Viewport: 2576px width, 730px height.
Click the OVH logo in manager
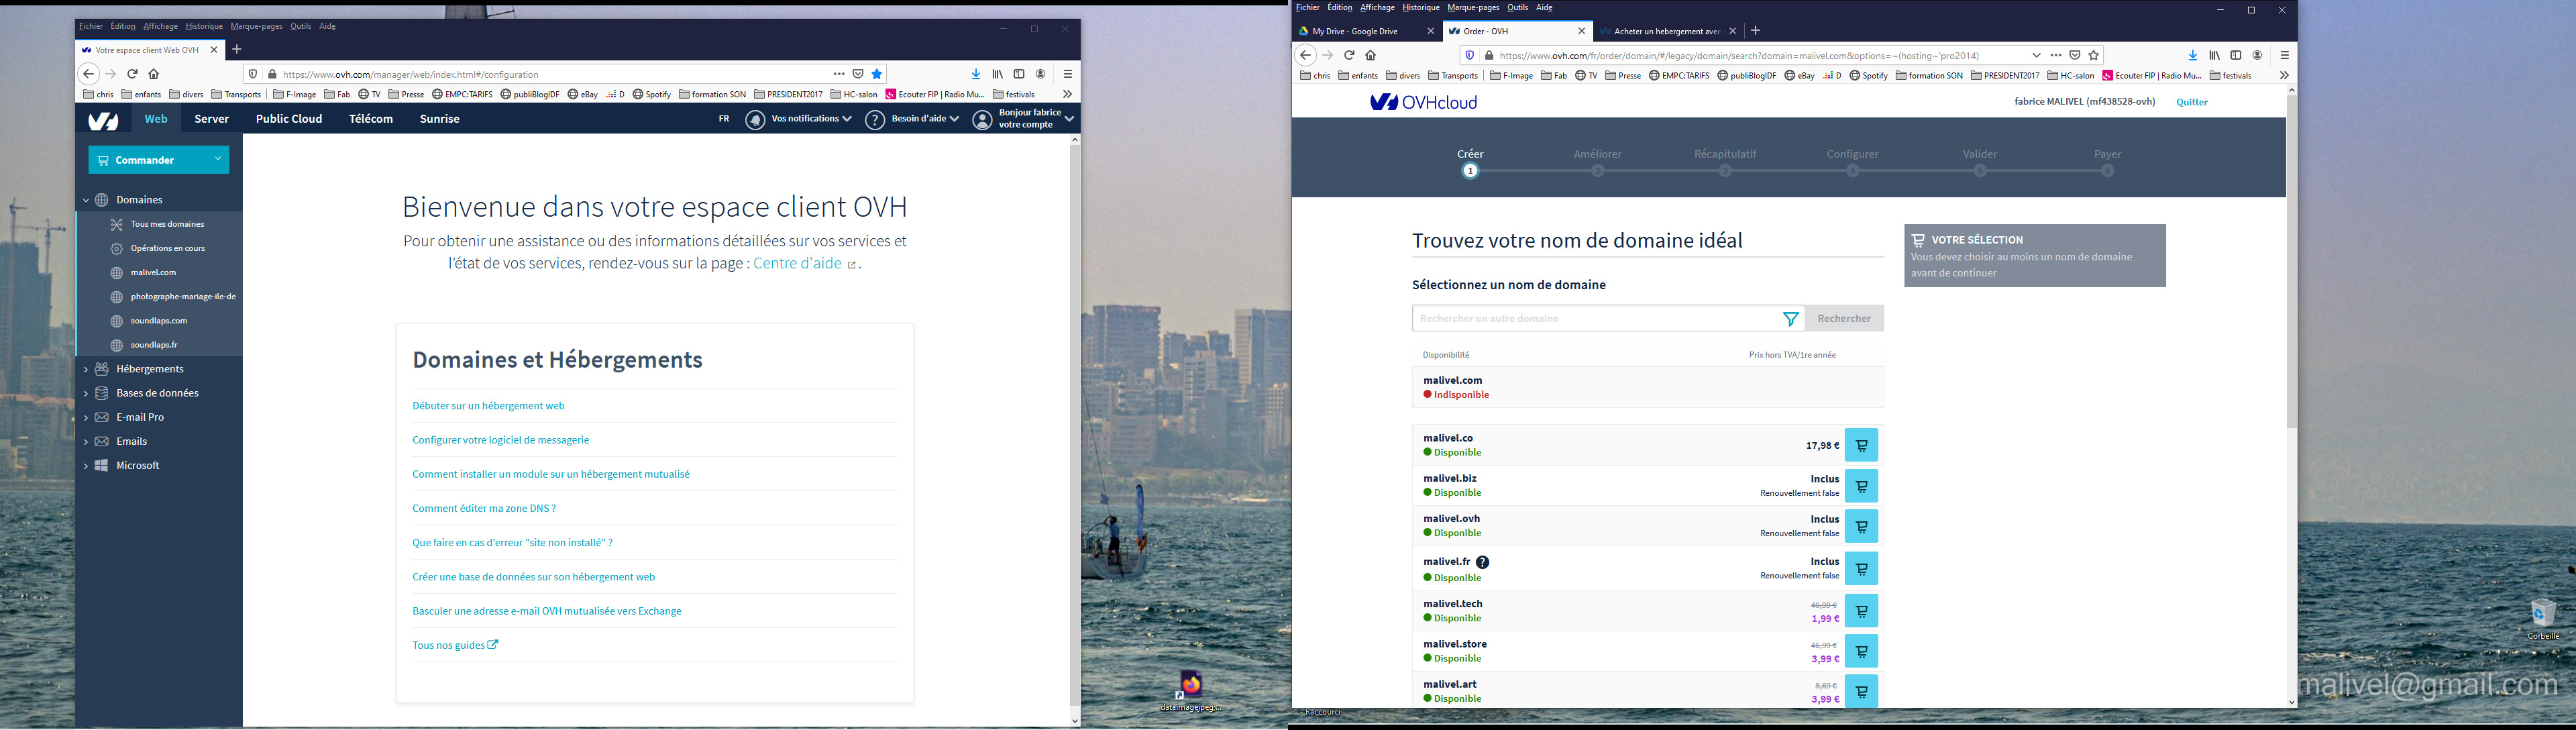pyautogui.click(x=103, y=121)
